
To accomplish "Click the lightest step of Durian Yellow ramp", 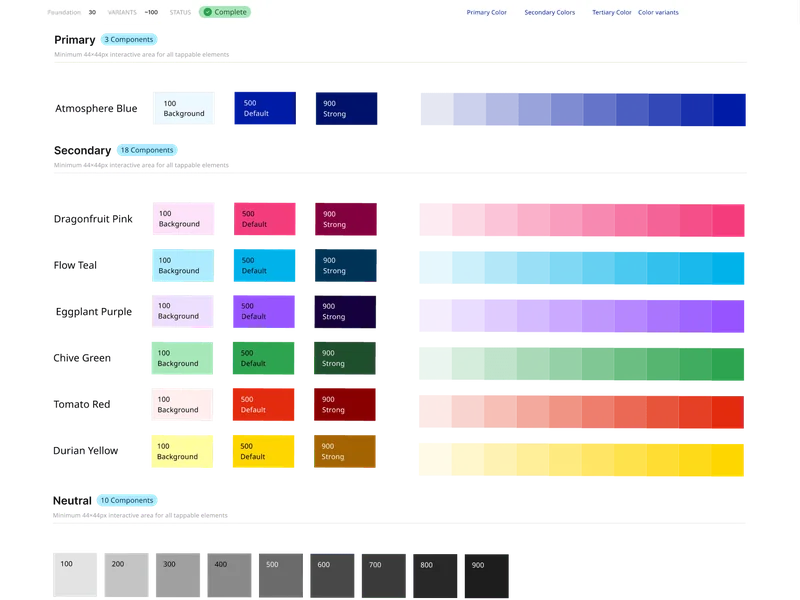I will coord(436,460).
